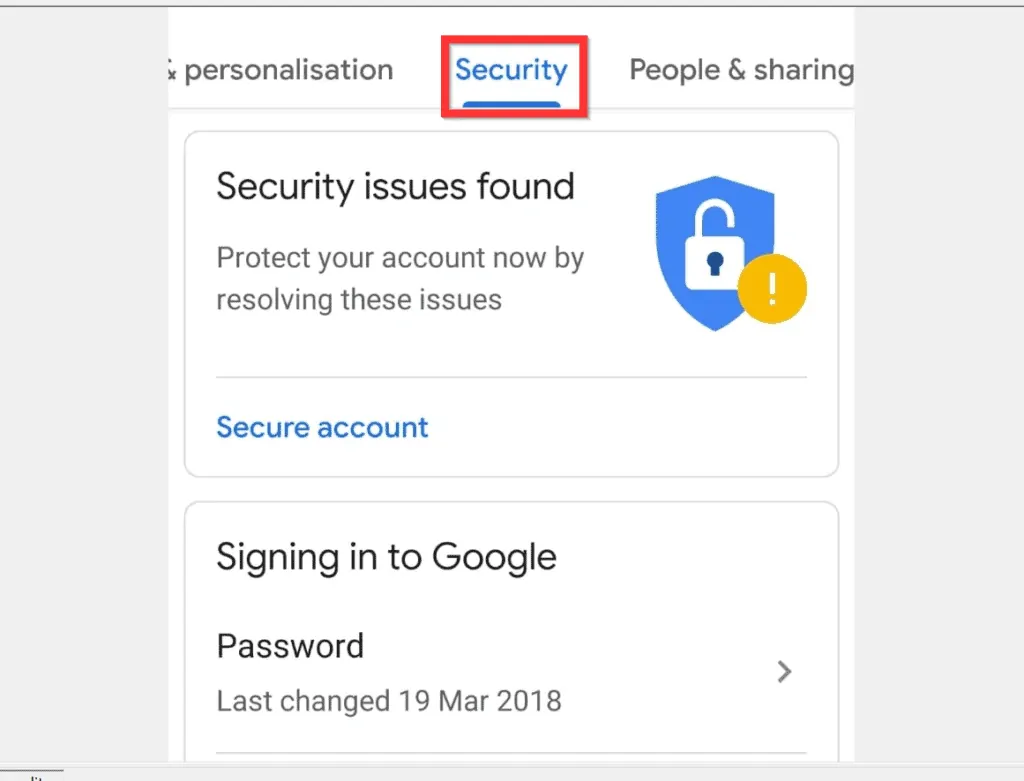Click the Security issues found heading

tap(396, 186)
